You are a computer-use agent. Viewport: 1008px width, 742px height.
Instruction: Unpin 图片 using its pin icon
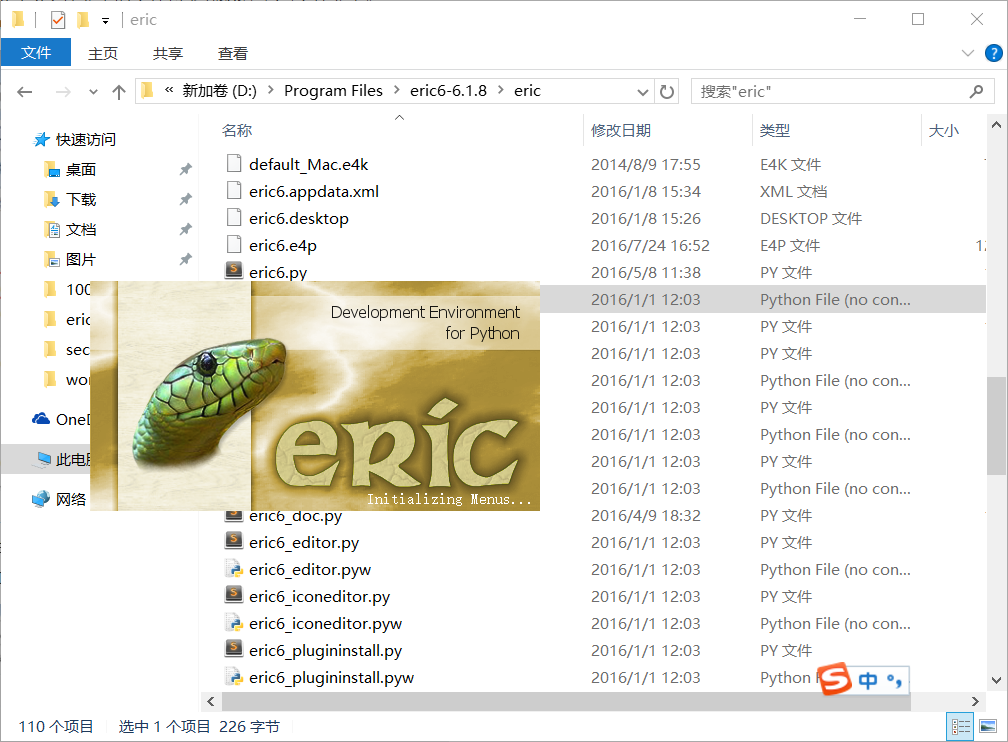click(185, 260)
